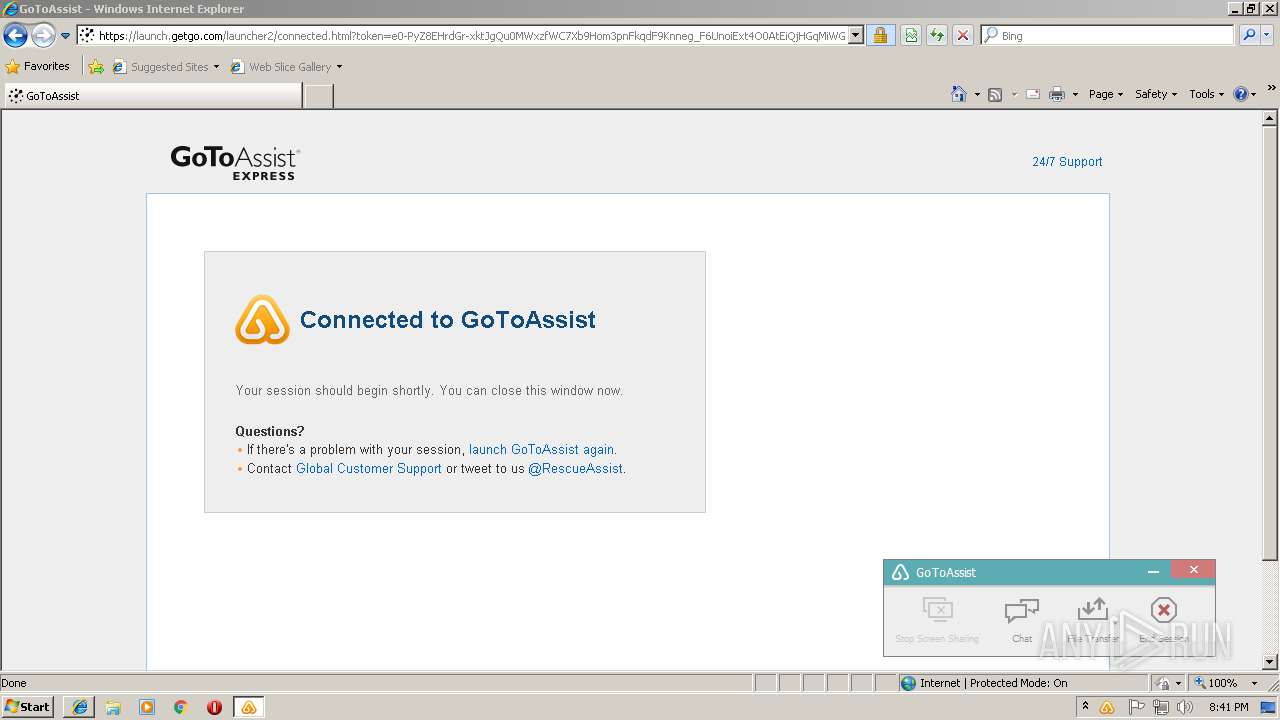Click GoToAssist icon in system tray
This screenshot has height=720, width=1280.
pos(1107,707)
